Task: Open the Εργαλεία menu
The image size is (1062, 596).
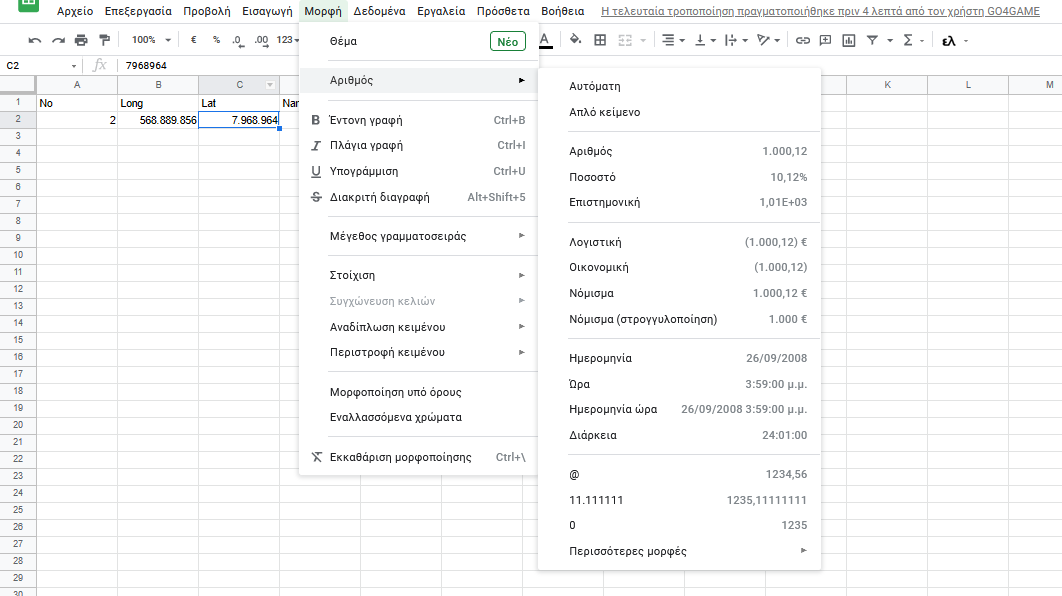Action: click(x=441, y=11)
